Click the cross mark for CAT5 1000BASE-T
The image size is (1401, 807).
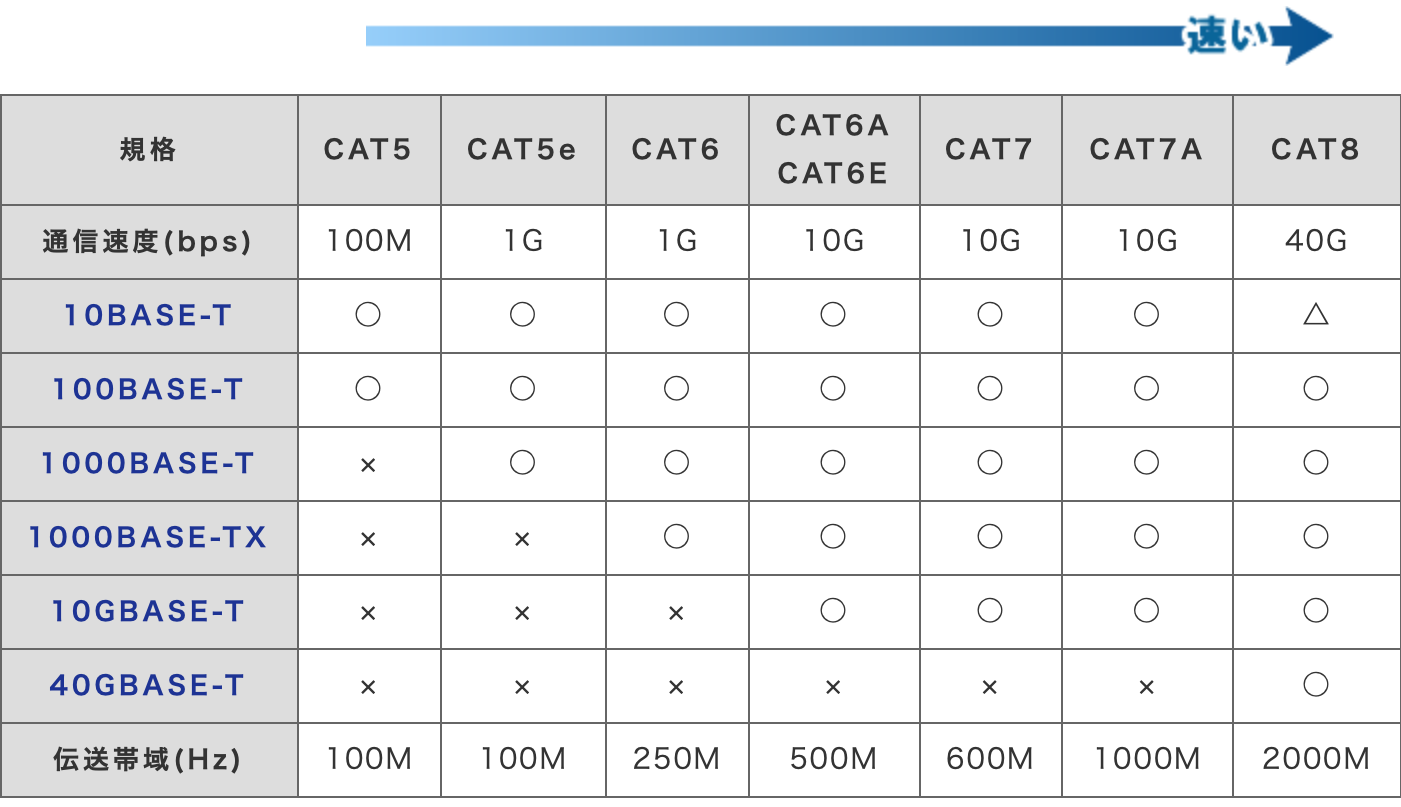(x=368, y=466)
